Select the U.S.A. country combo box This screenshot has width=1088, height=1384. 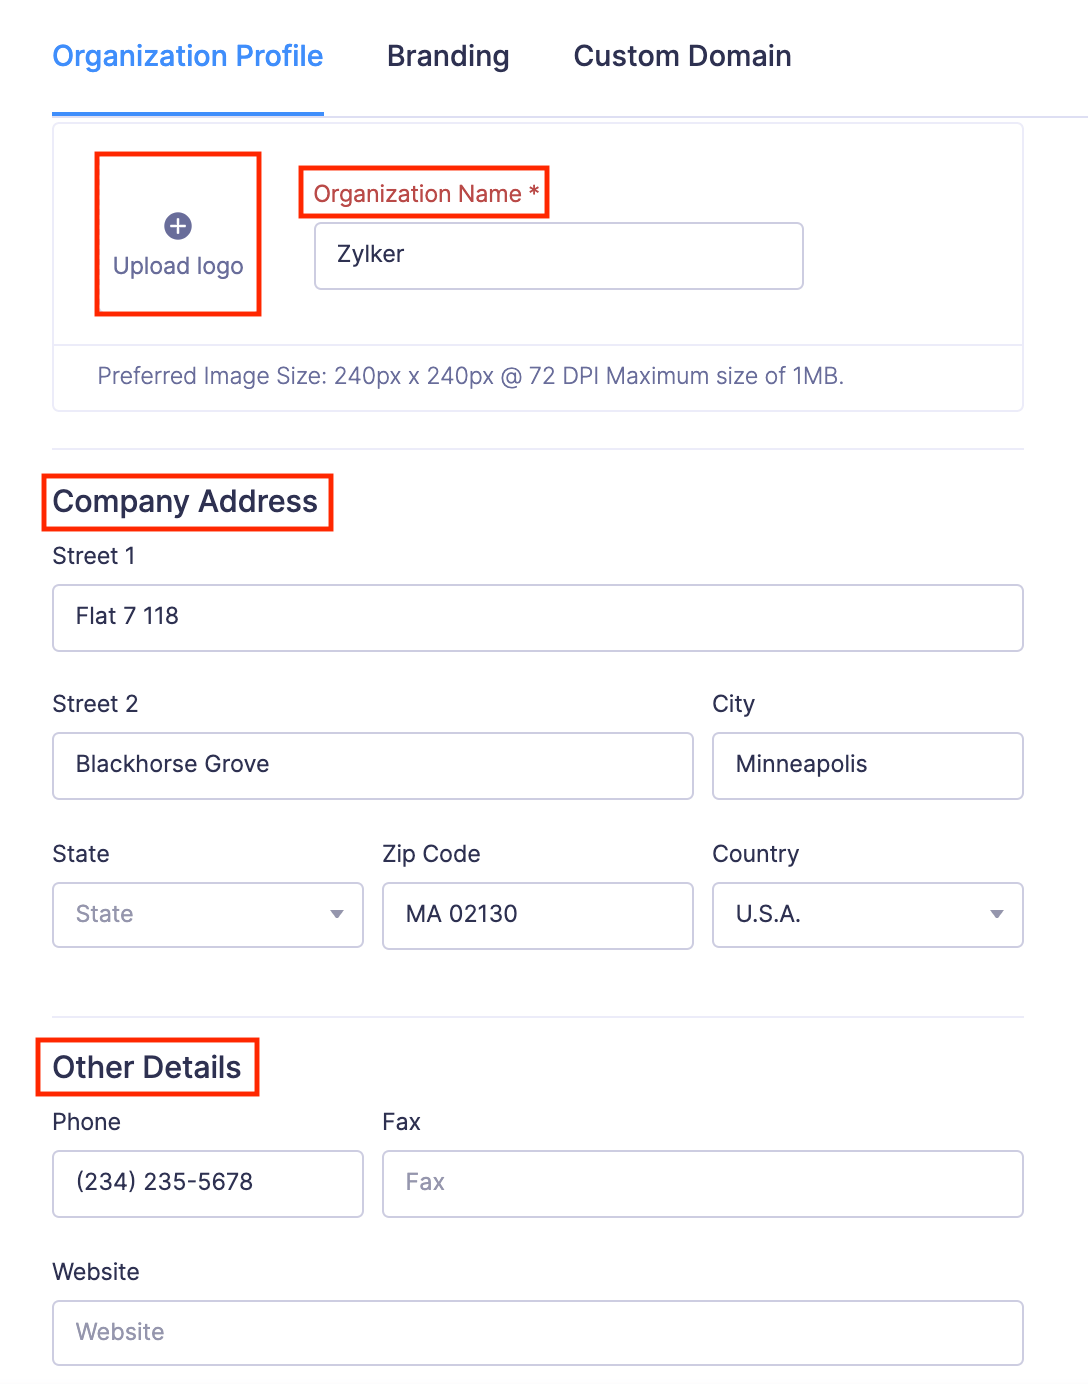(868, 914)
